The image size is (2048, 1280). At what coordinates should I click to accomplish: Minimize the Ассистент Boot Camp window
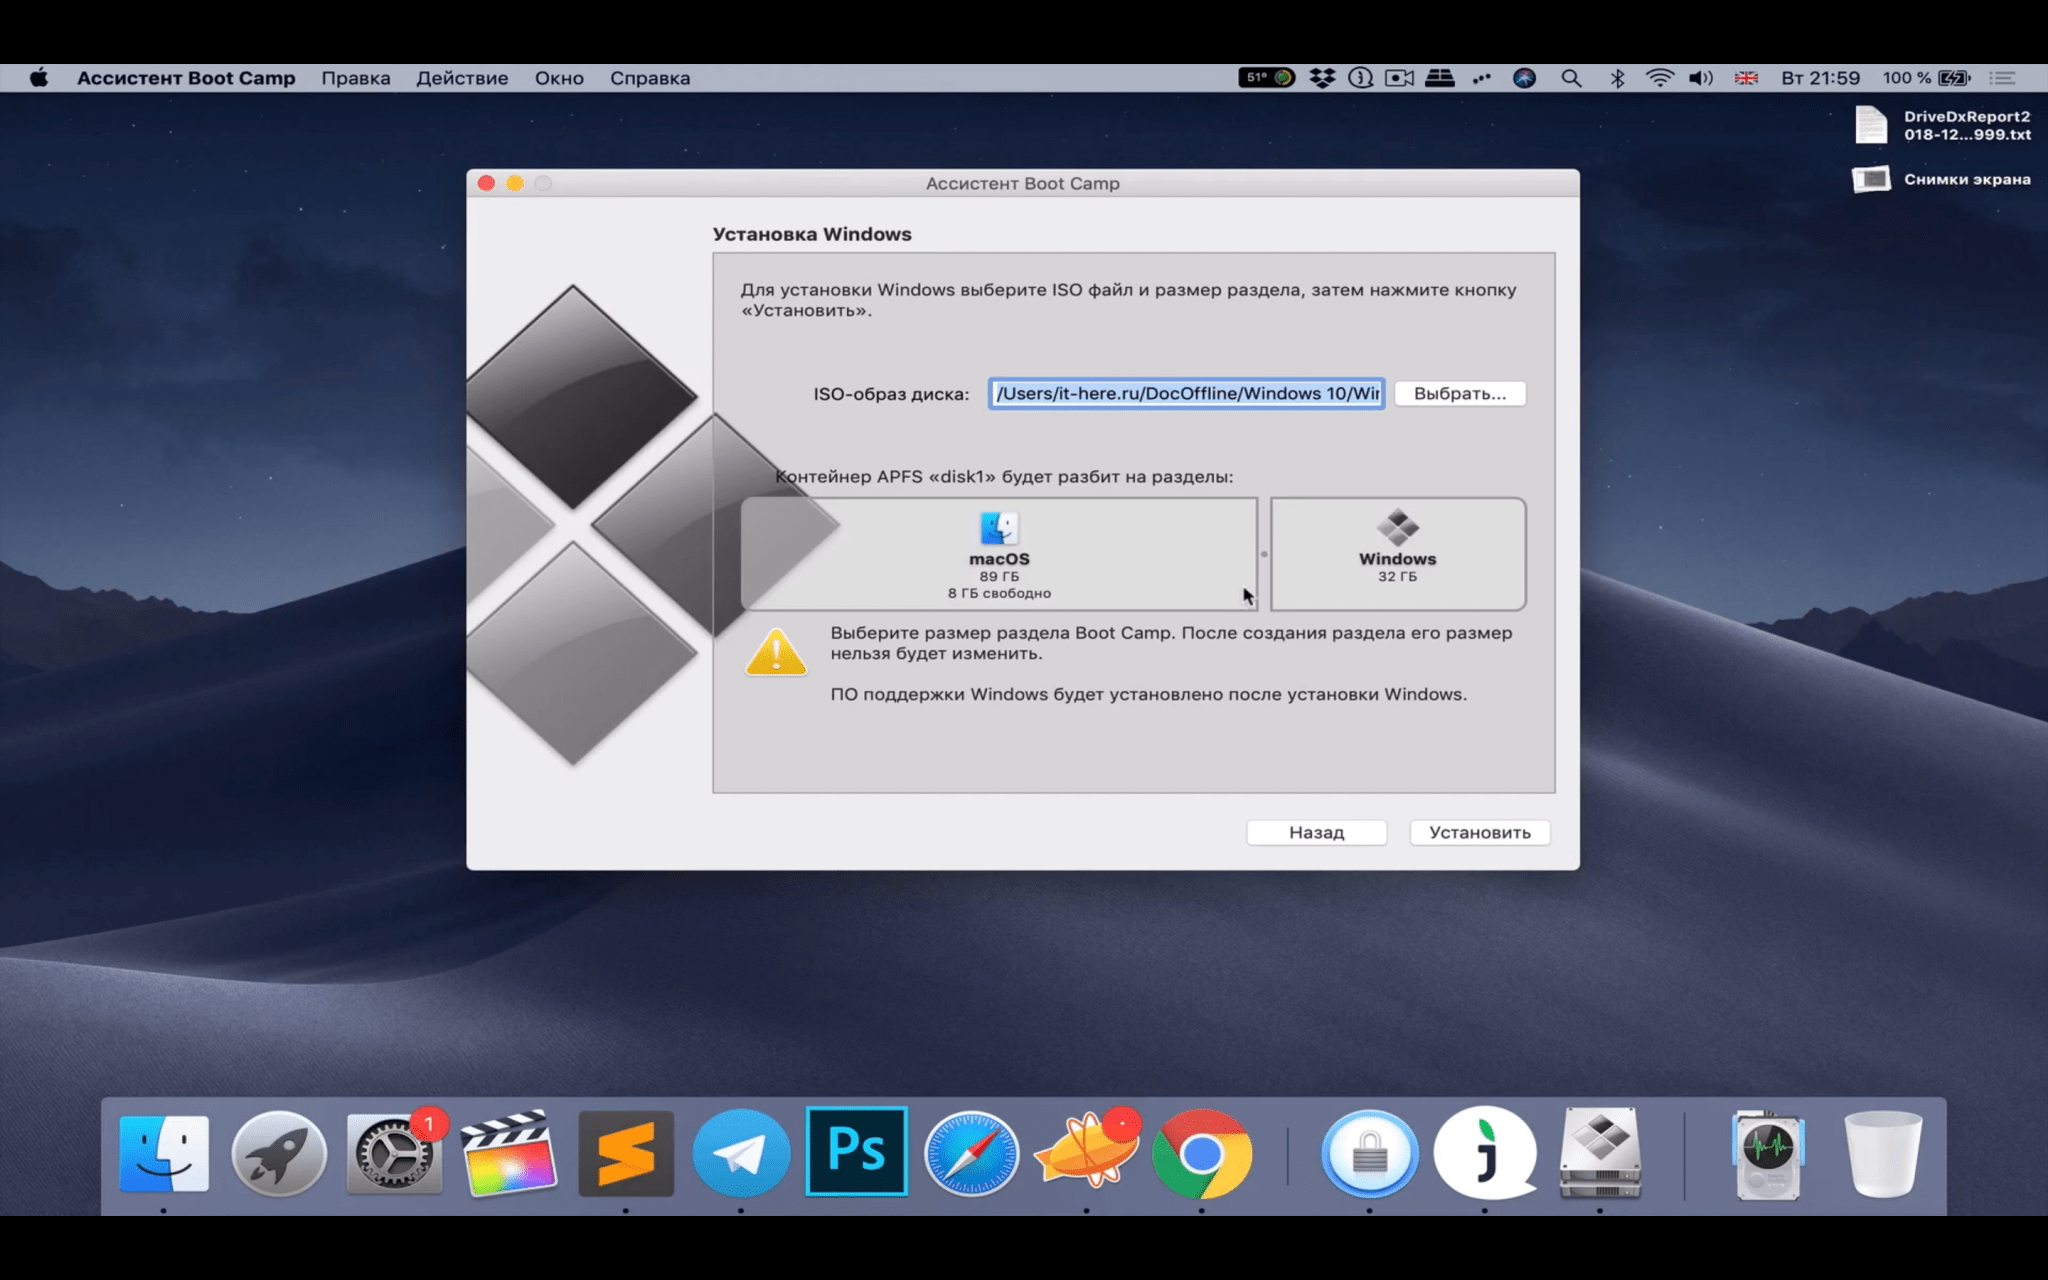tap(514, 183)
